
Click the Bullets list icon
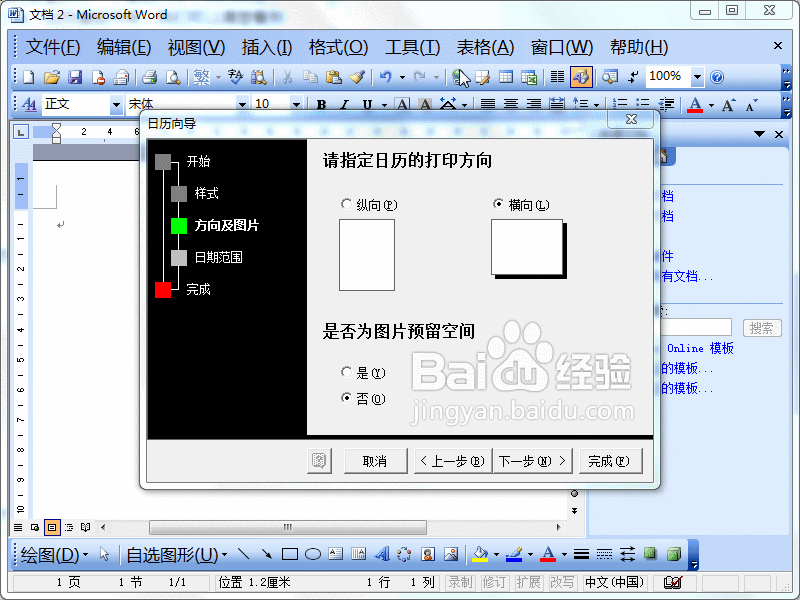[x=643, y=104]
